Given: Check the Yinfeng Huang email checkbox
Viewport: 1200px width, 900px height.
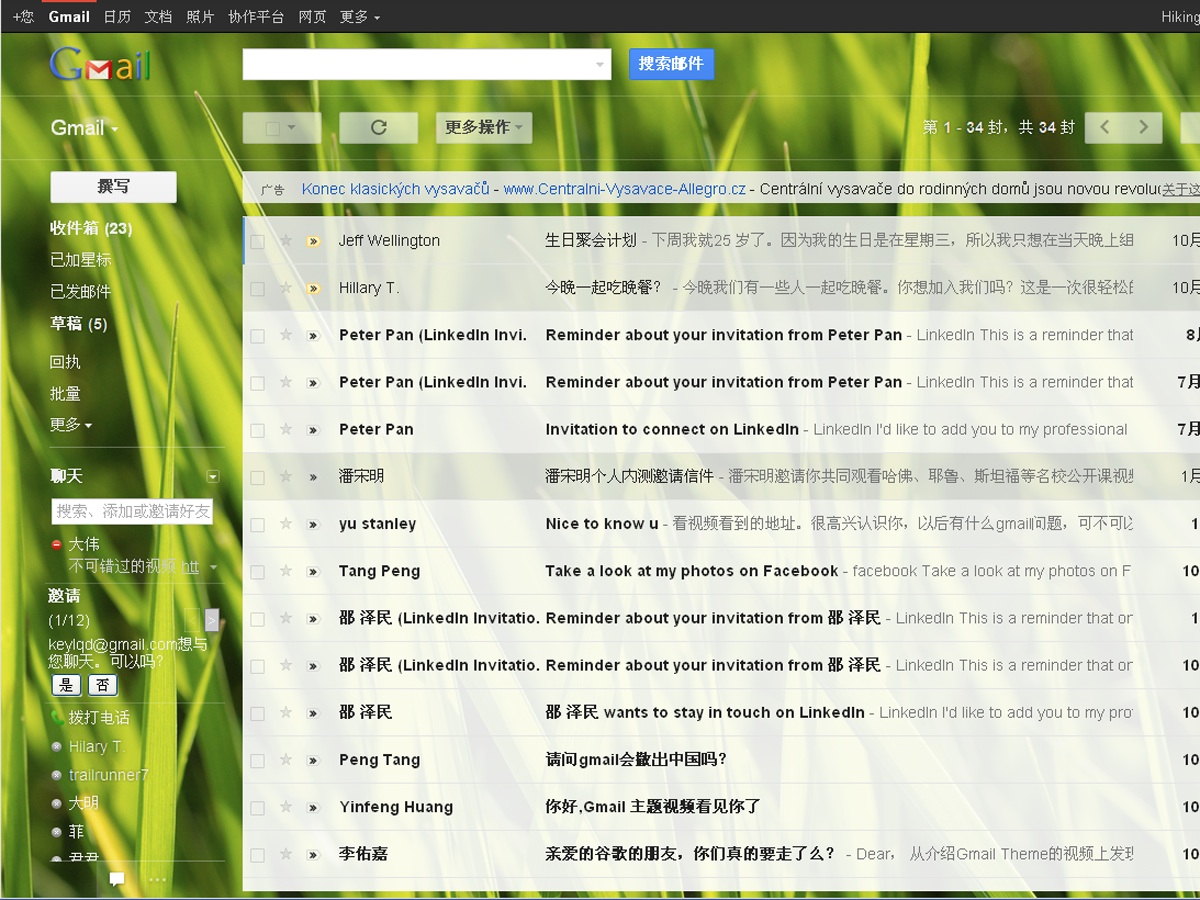Looking at the screenshot, I should click(x=257, y=808).
